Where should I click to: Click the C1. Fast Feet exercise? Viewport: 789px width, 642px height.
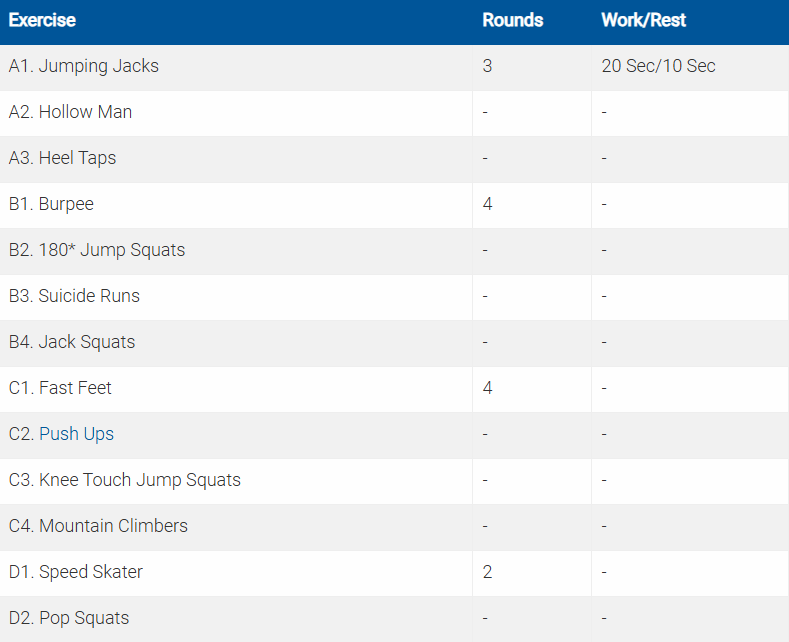60,388
